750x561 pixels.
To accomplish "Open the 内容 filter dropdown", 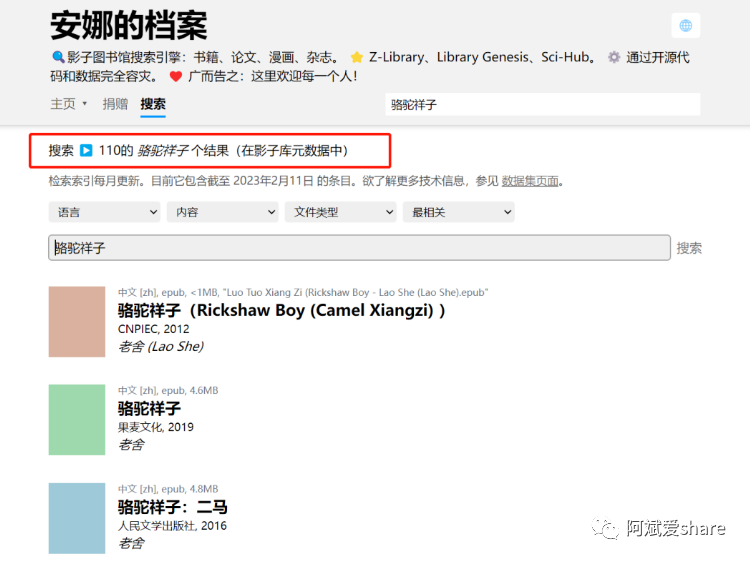I will 222,212.
